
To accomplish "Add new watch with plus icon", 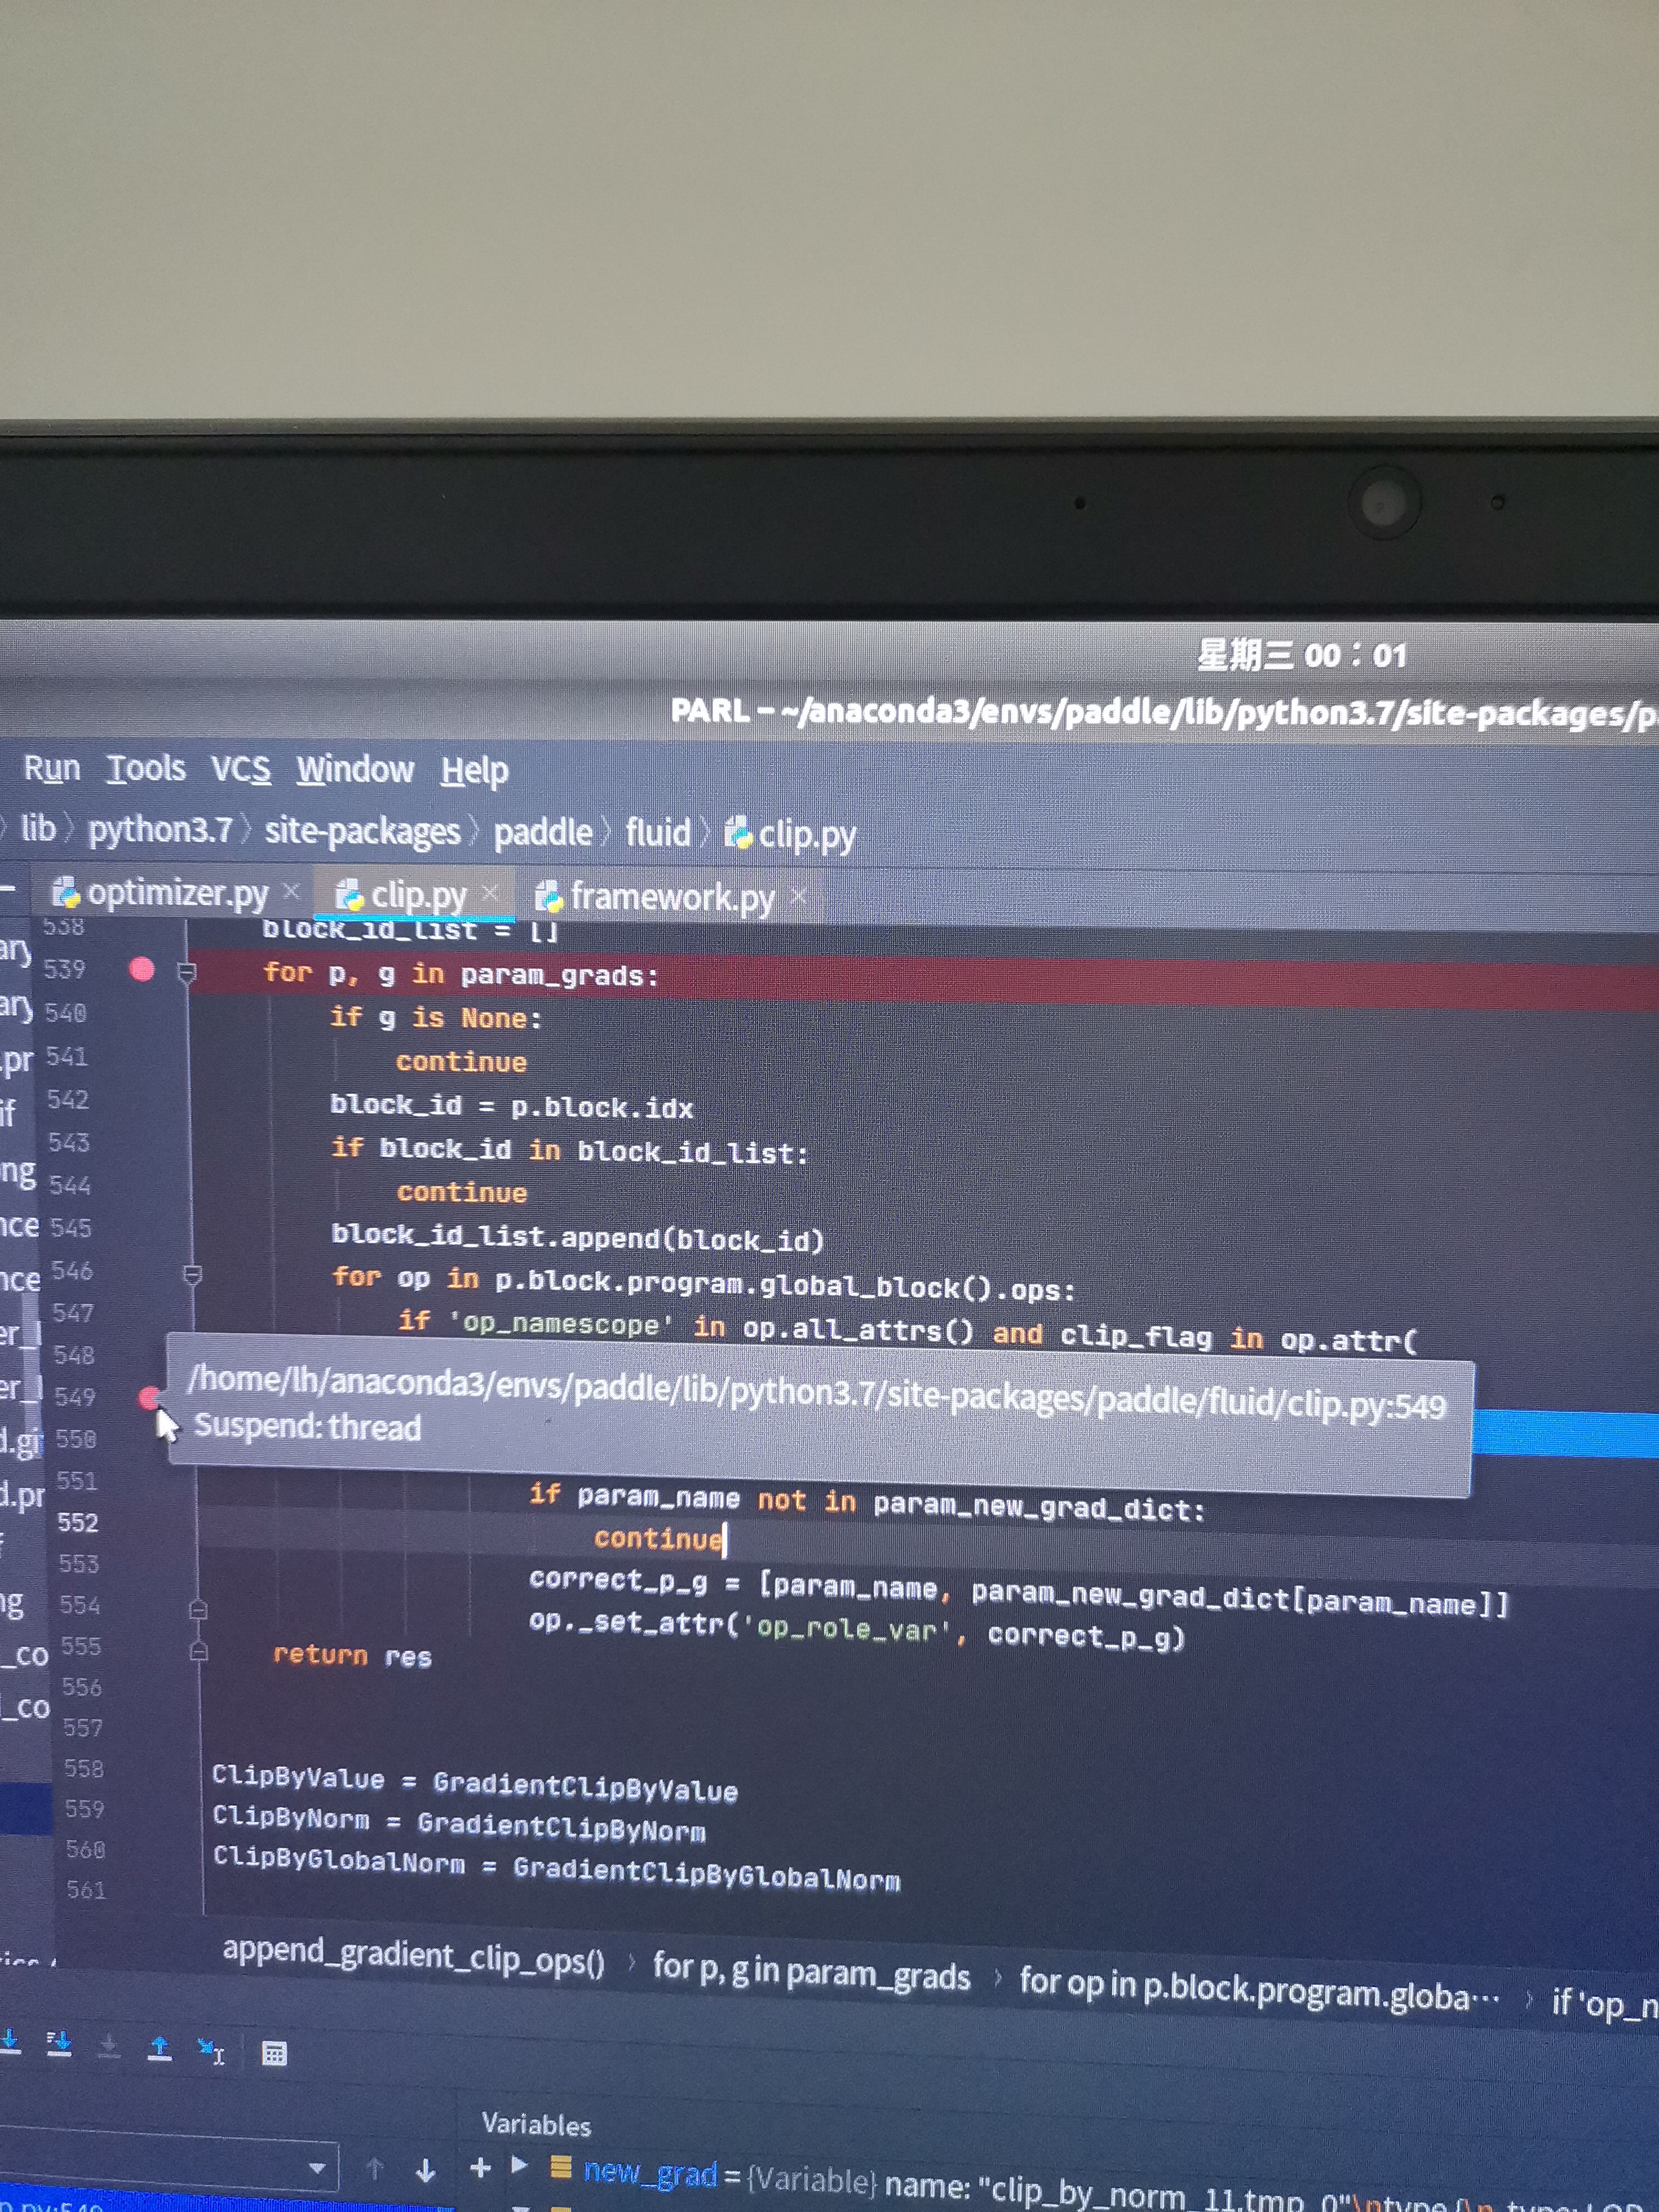I will pyautogui.click(x=480, y=2167).
